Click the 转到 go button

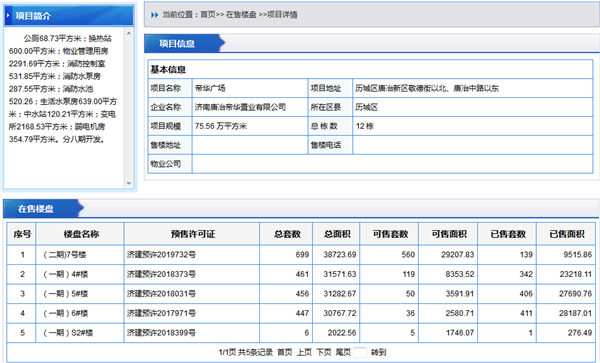point(378,352)
